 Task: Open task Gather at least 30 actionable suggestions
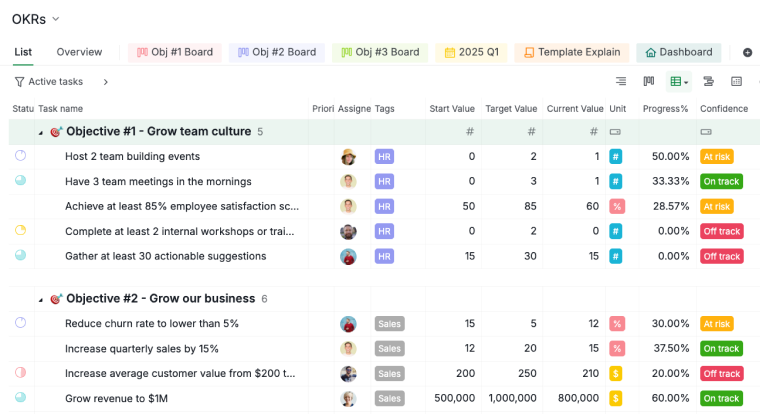coord(165,256)
